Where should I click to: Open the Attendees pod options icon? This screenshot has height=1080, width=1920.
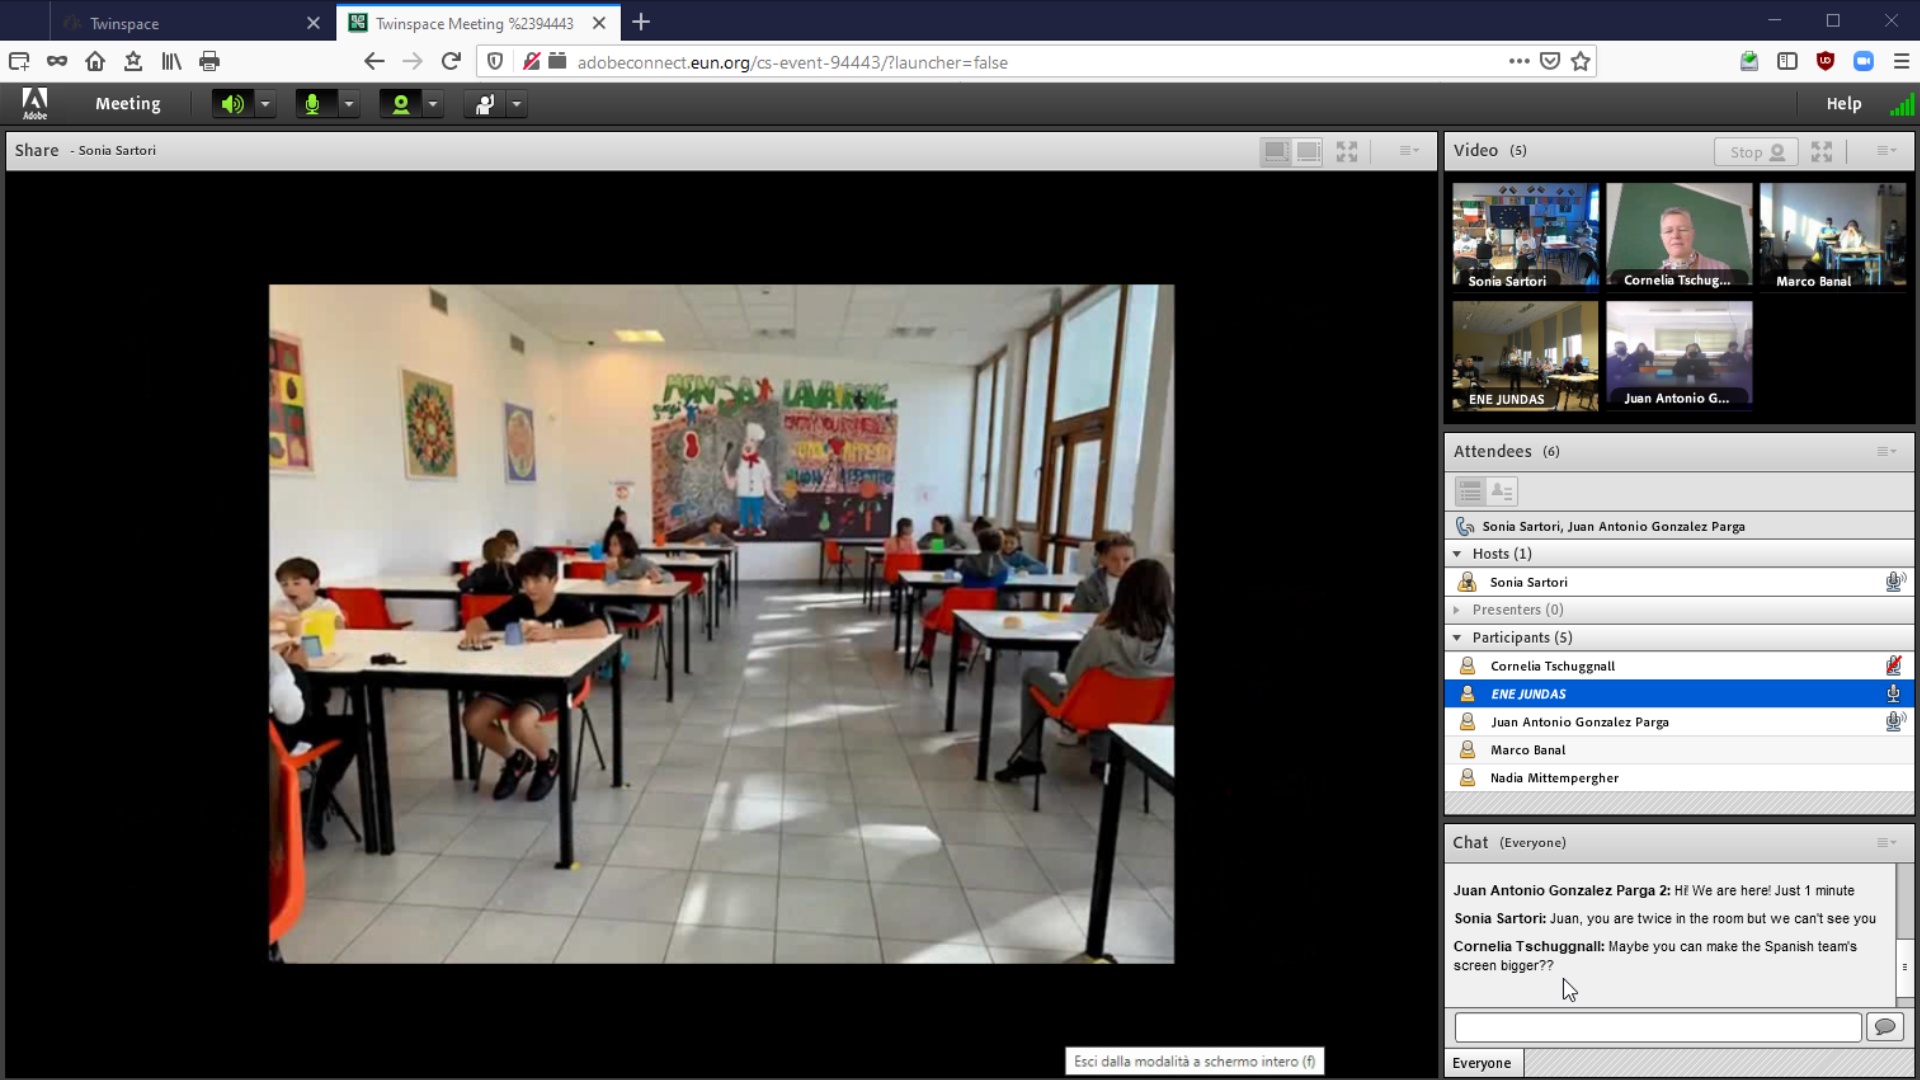[1886, 452]
